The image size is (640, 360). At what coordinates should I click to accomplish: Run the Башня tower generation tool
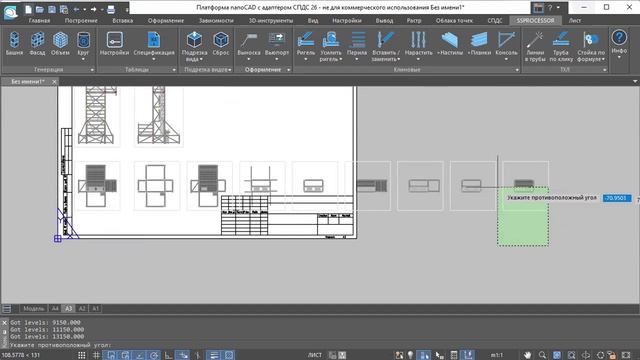[x=14, y=44]
